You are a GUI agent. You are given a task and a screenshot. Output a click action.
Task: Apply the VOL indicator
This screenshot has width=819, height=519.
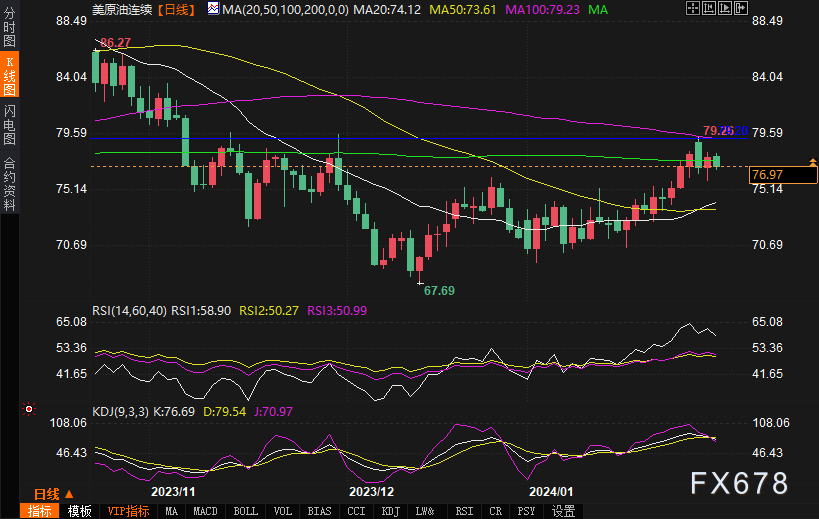pos(283,511)
